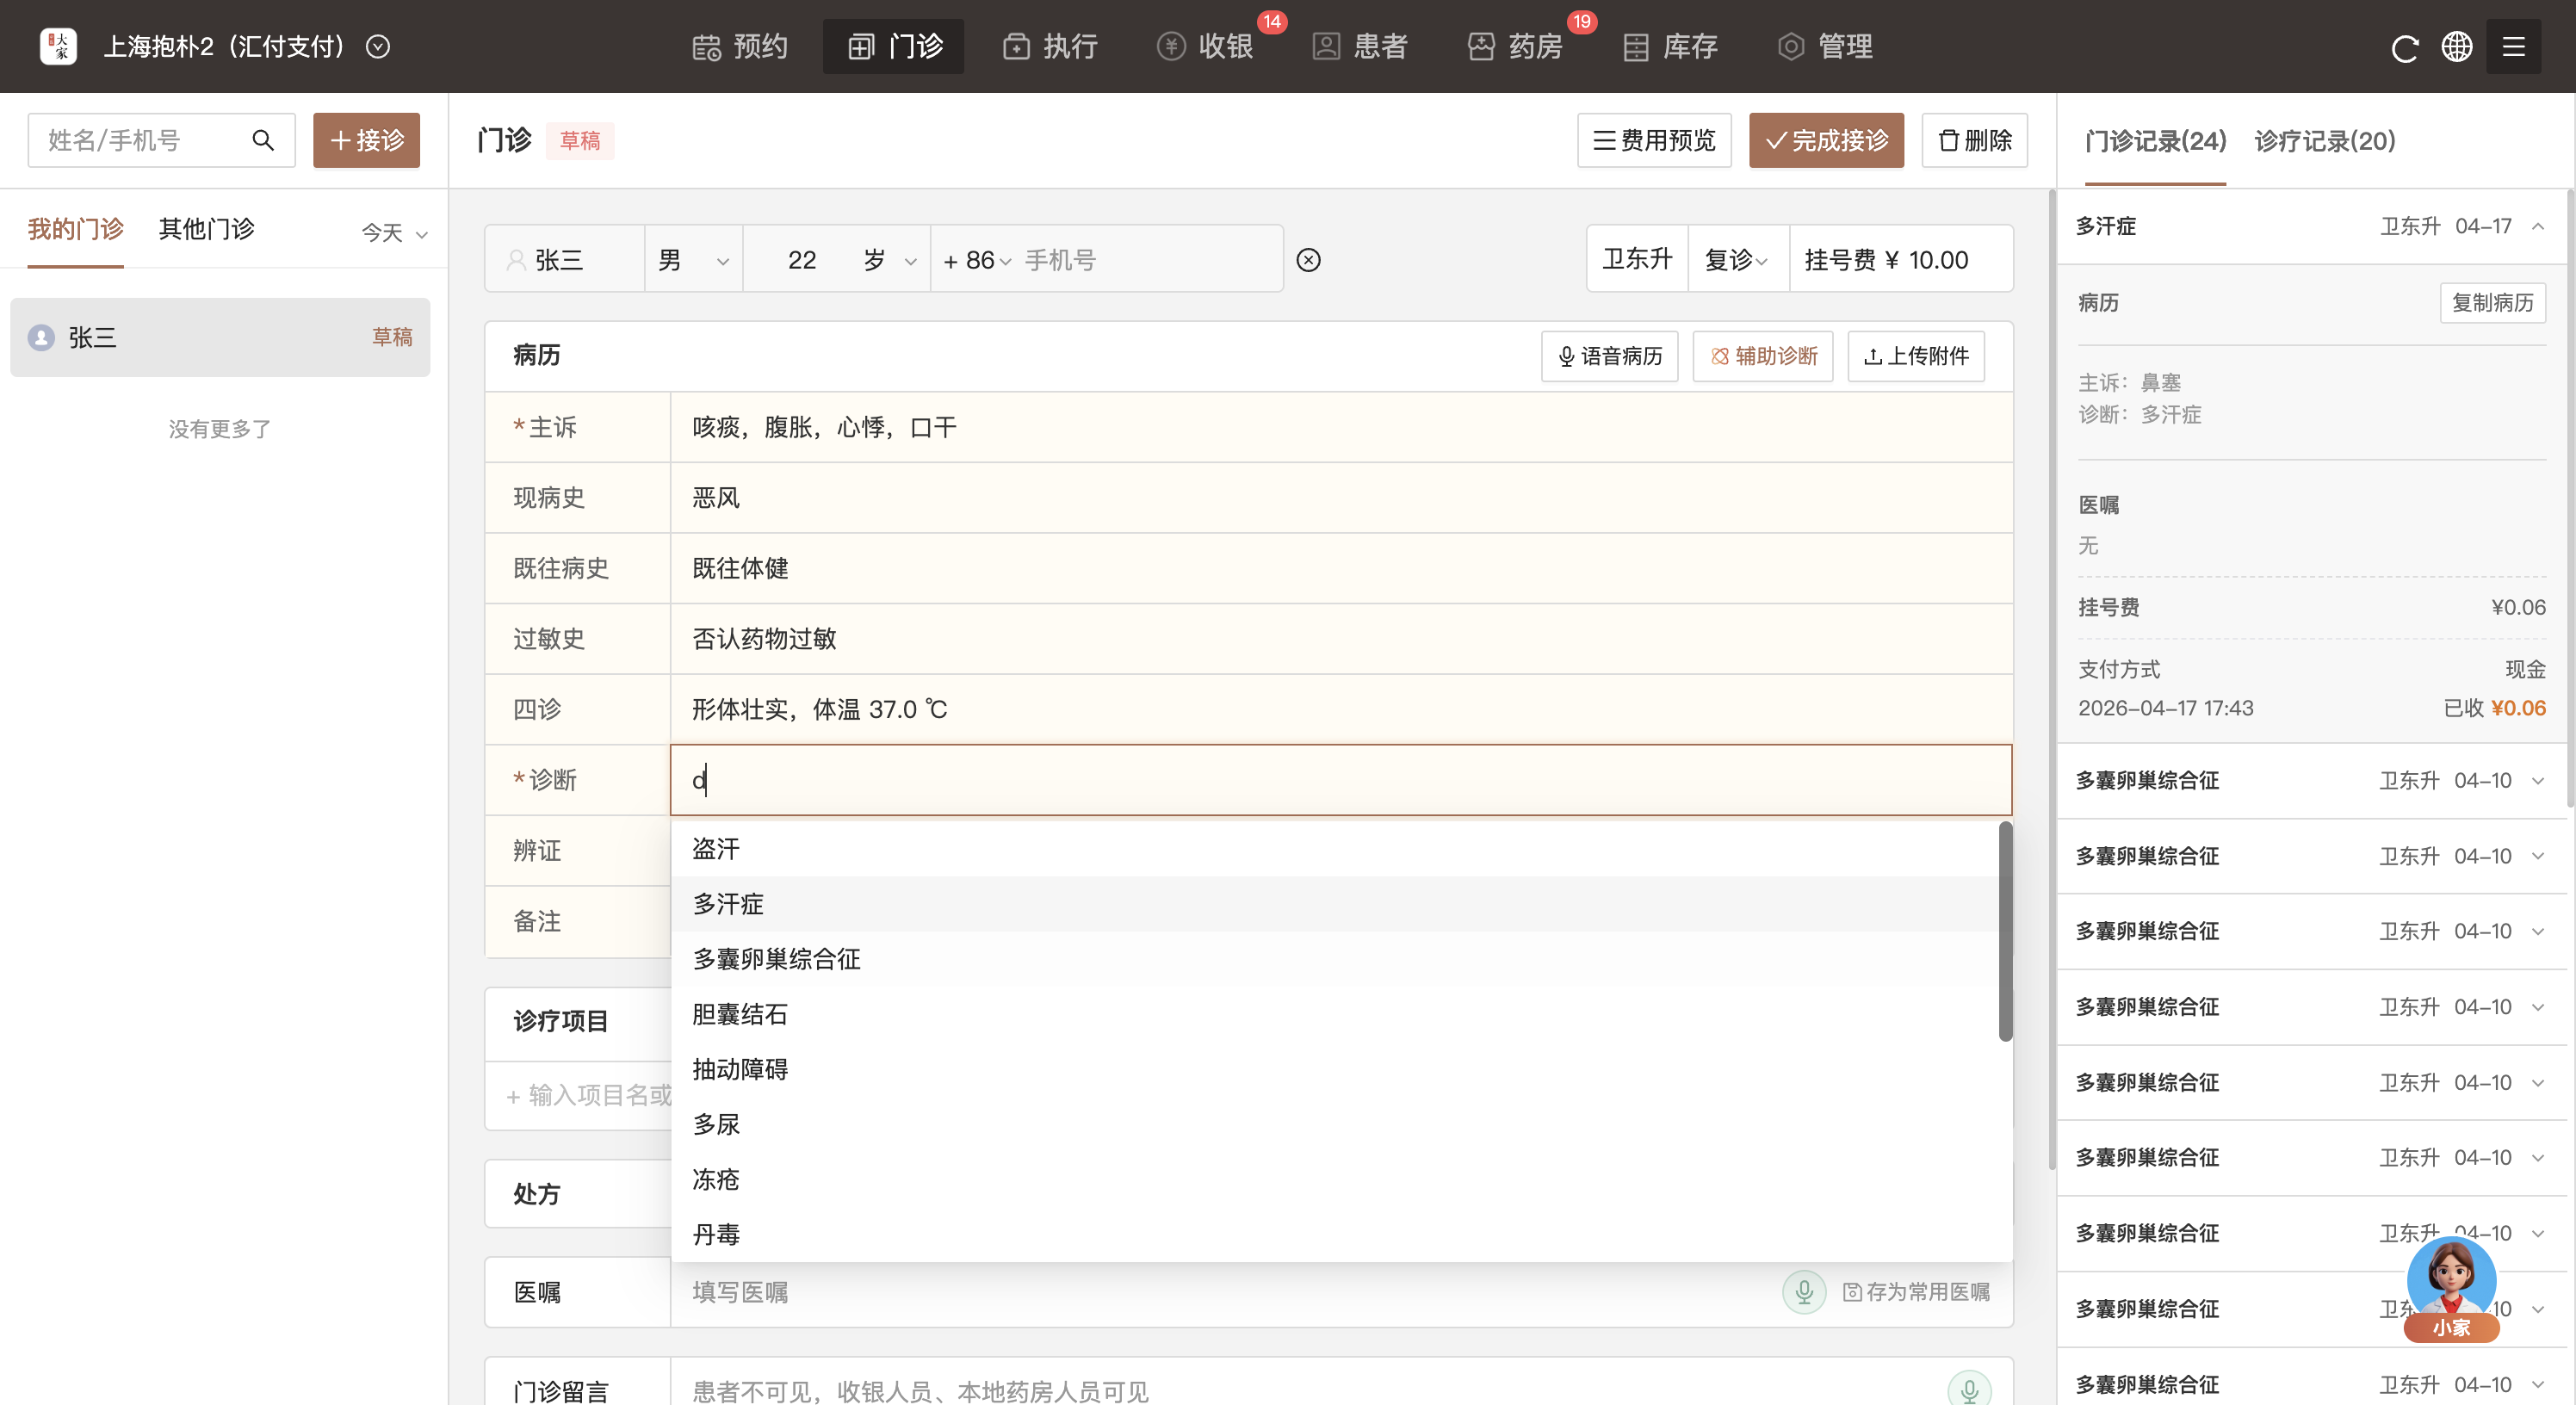This screenshot has height=1405, width=2576.
Task: Select 多囊卵巢综合征 from diagnosis suggestions
Action: click(x=776, y=959)
